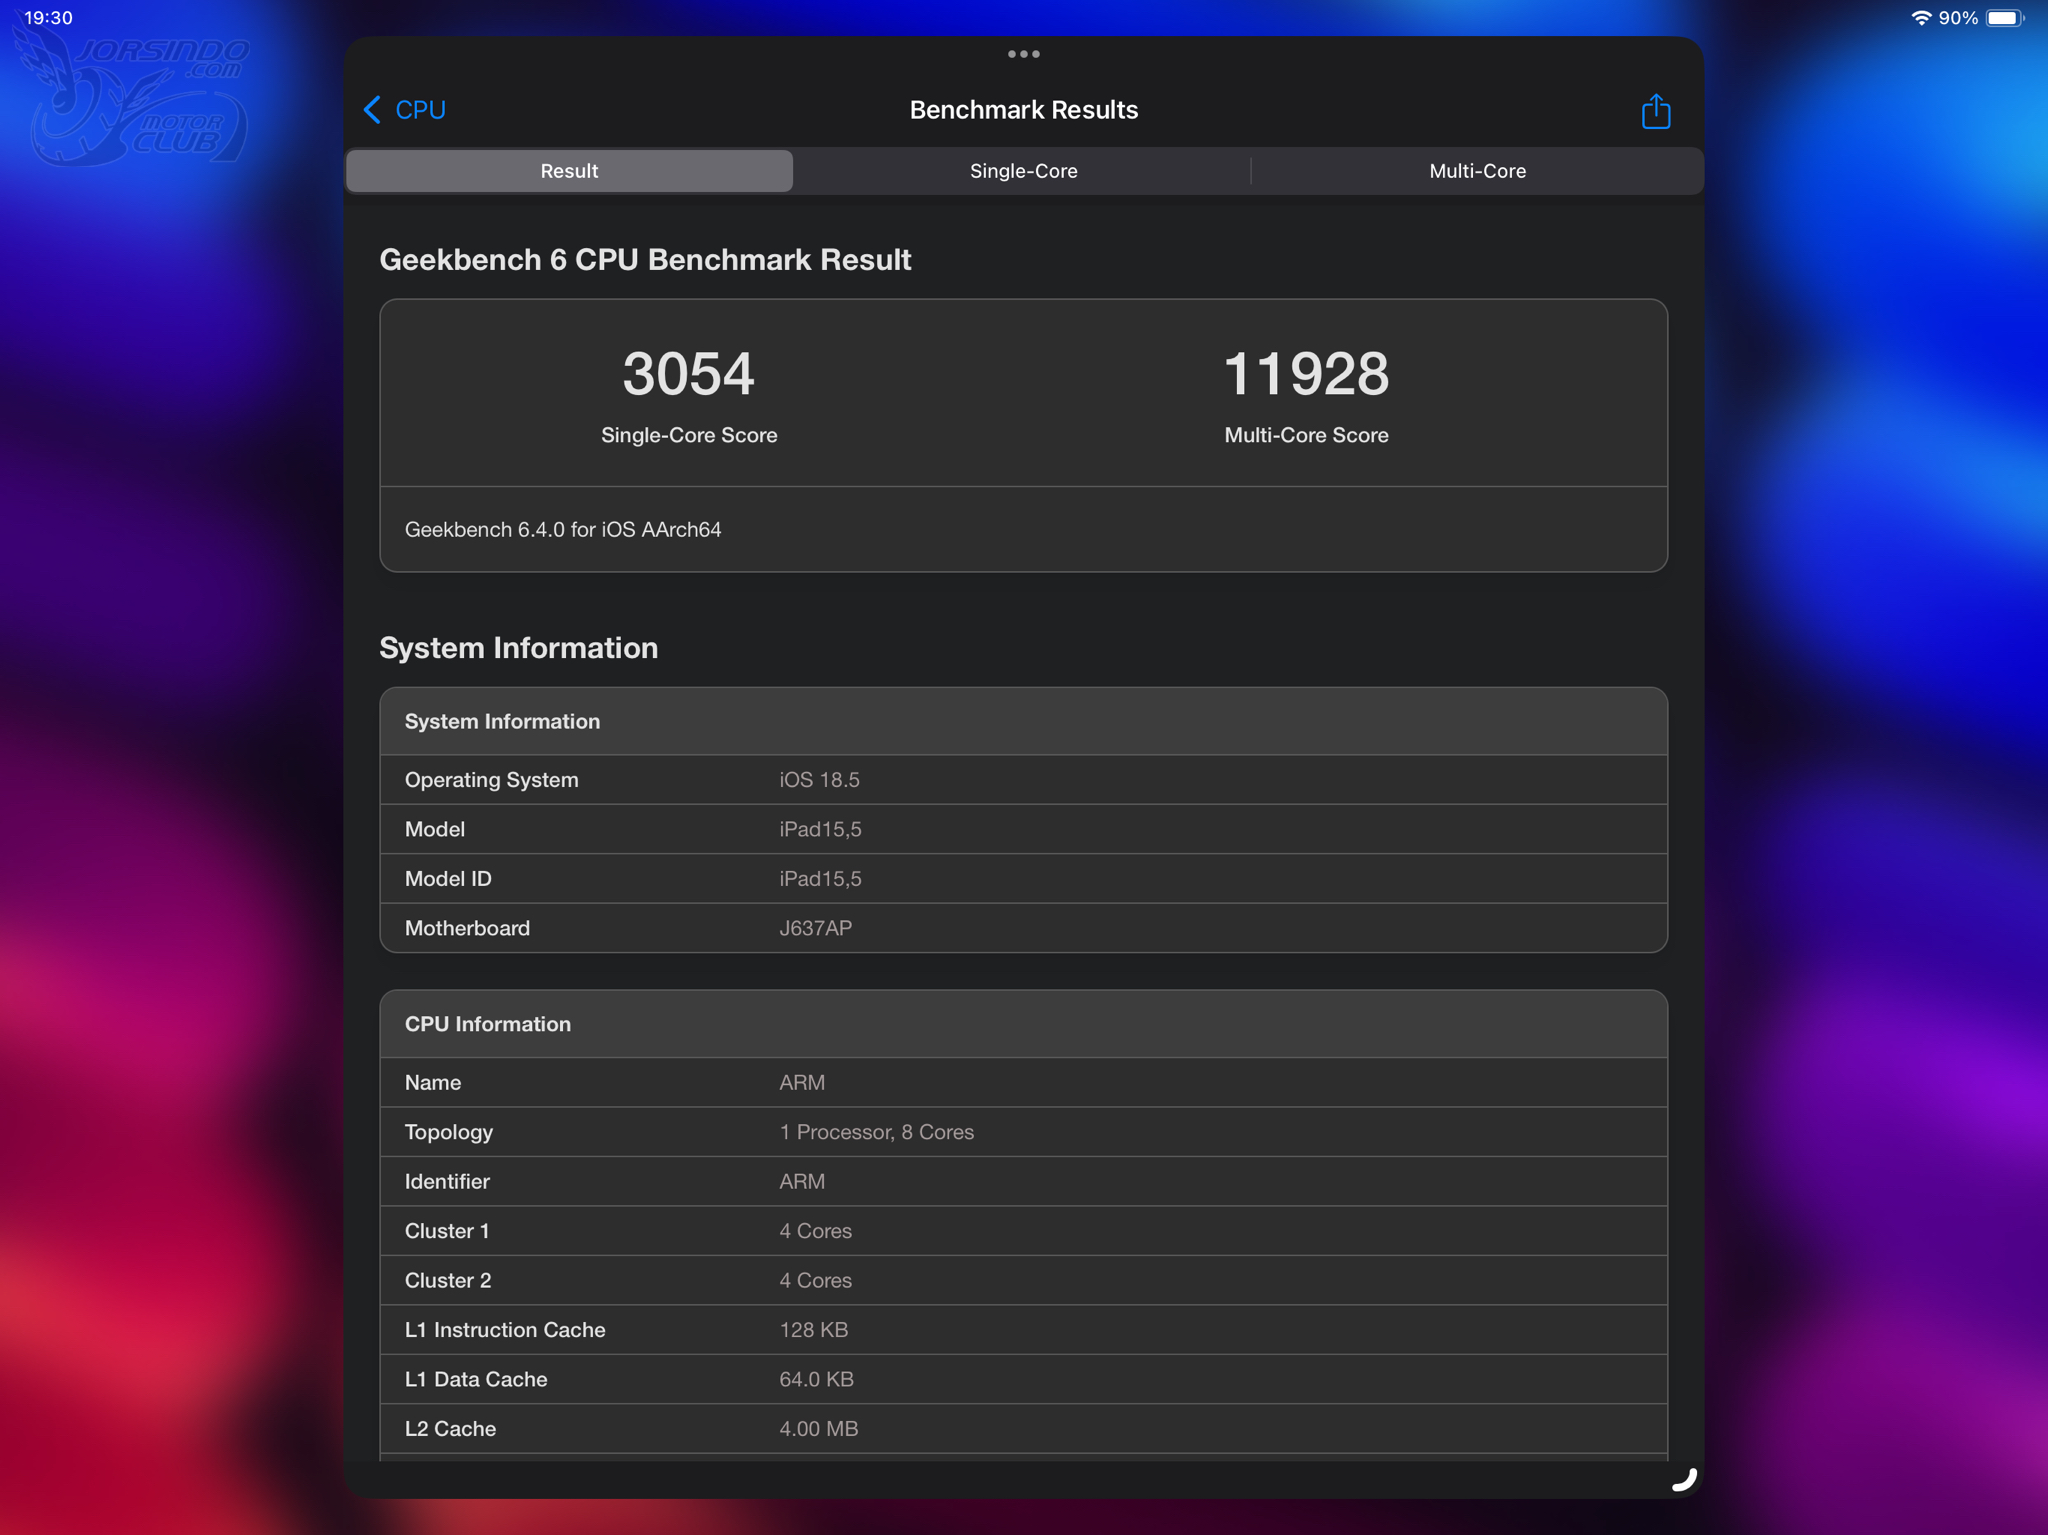Tap the Motherboard row label
Screen dimensions: 2048x1535
coord(467,928)
